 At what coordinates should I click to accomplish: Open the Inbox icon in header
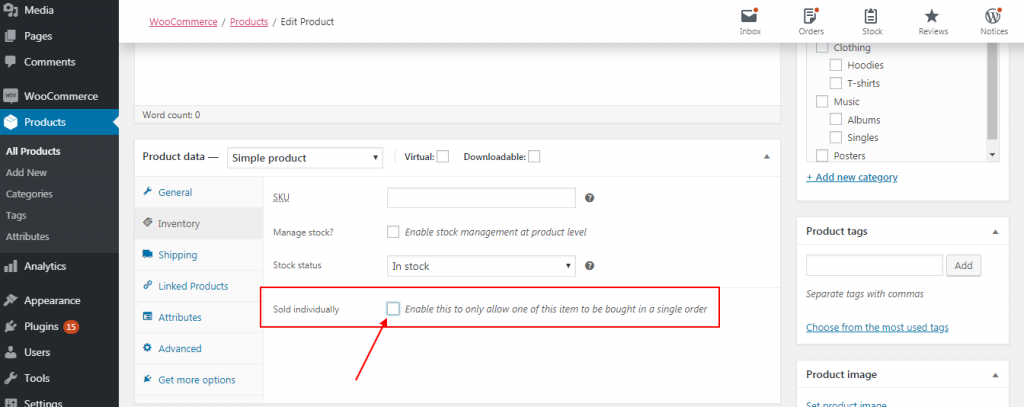click(x=750, y=16)
